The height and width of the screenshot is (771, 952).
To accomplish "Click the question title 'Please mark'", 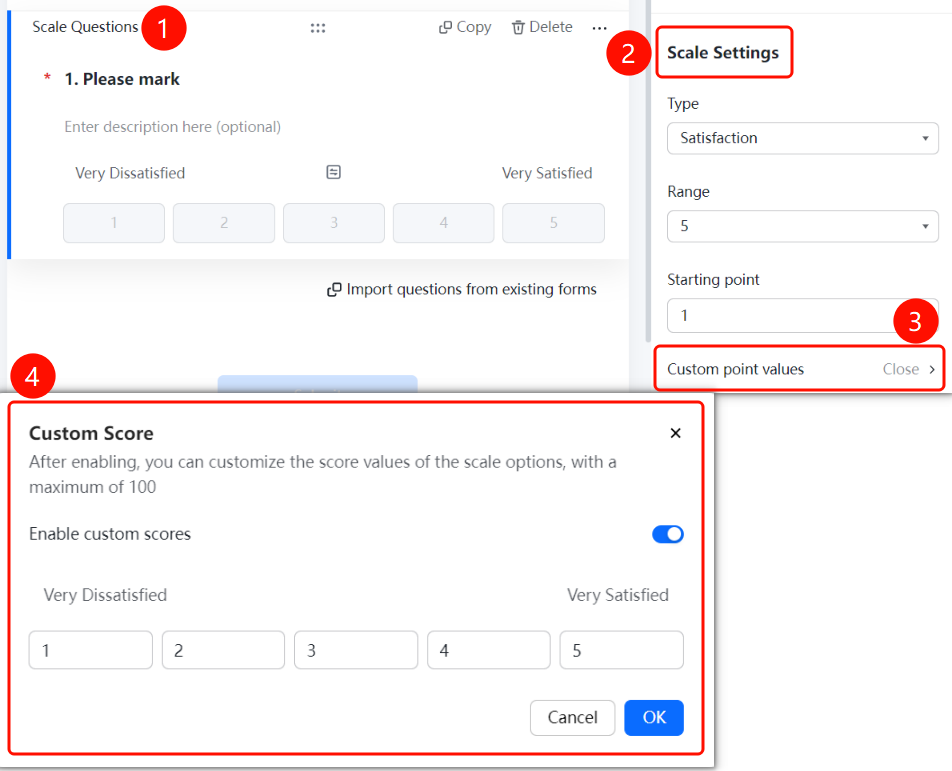I will 131,80.
